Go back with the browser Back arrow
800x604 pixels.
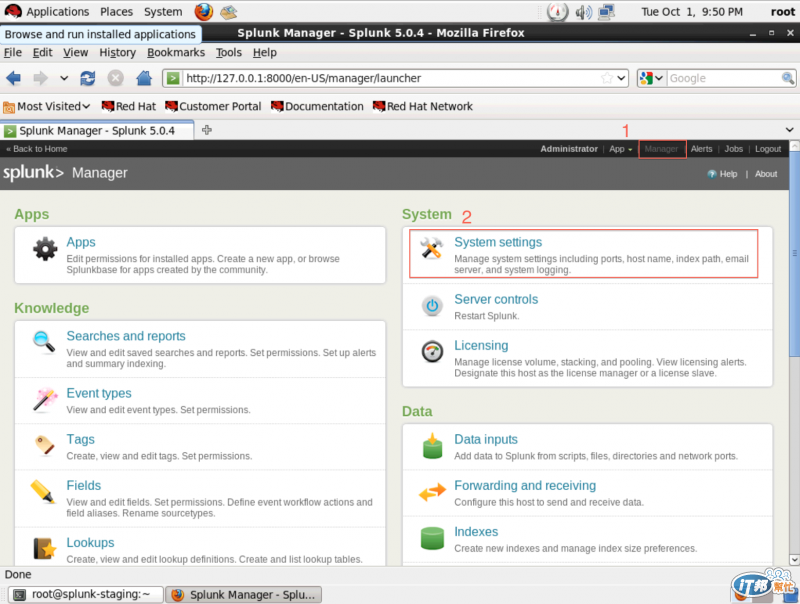(13, 78)
